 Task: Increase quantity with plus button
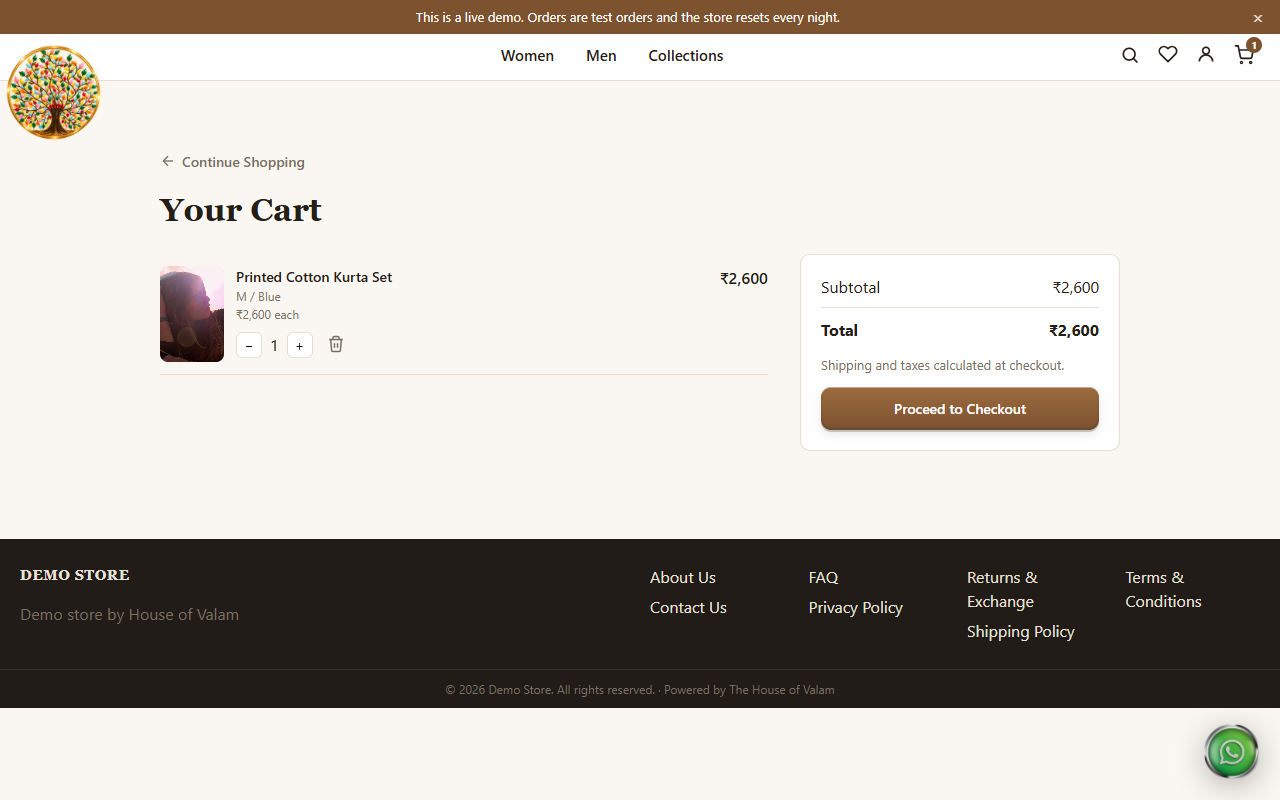tap(300, 345)
